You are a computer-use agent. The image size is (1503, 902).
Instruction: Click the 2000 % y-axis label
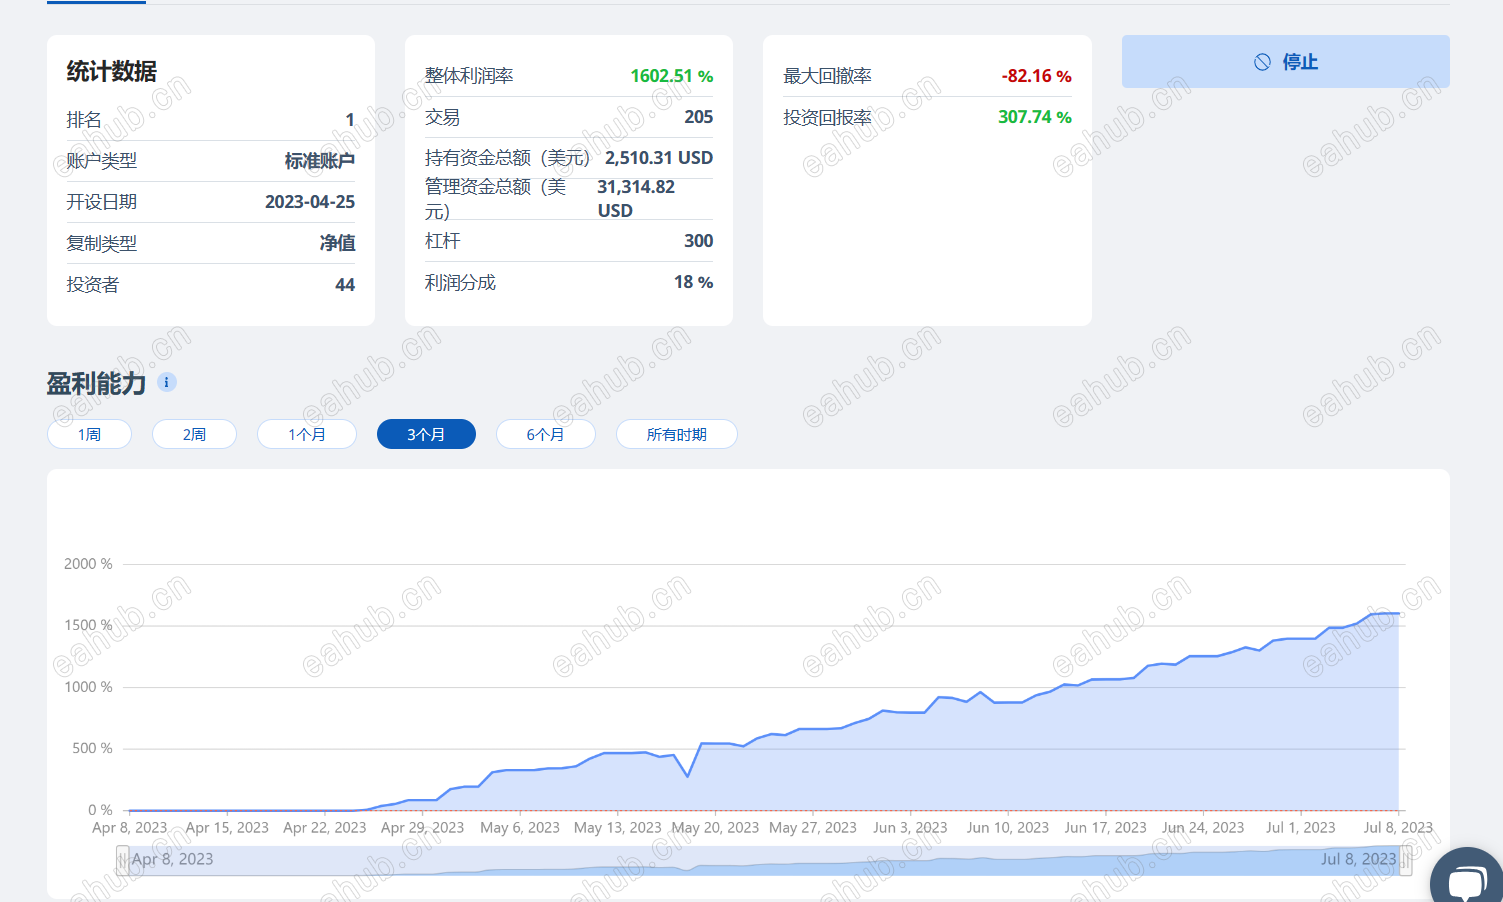click(88, 564)
